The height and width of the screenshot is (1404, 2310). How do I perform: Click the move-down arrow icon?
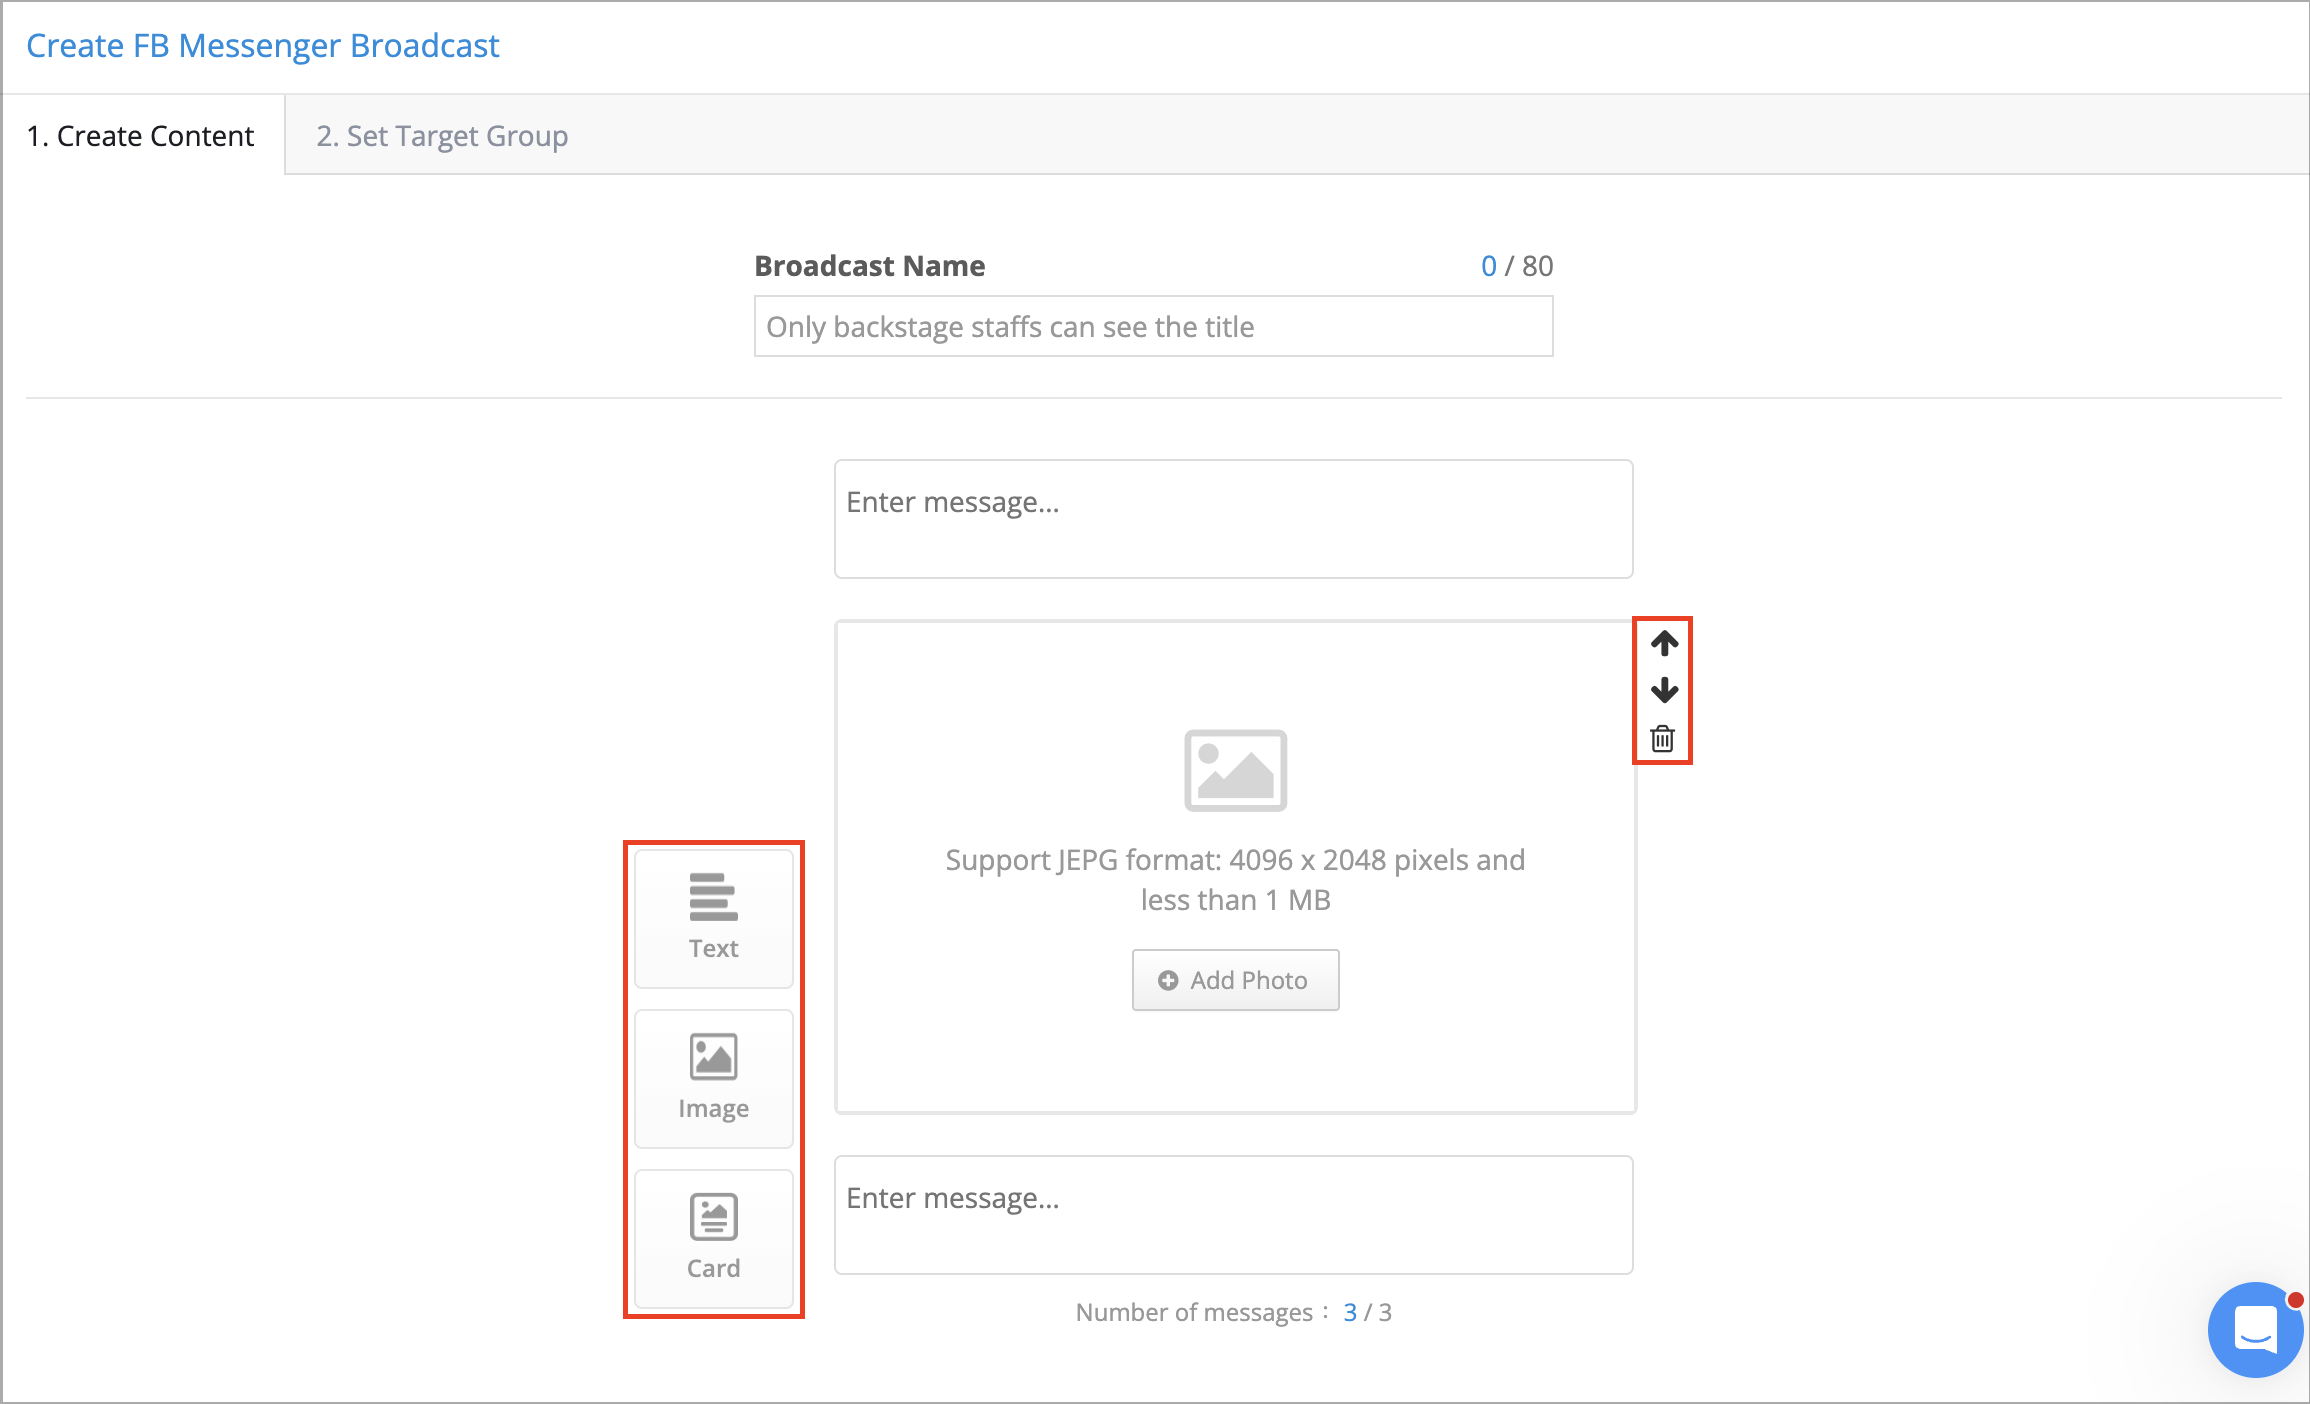tap(1664, 690)
